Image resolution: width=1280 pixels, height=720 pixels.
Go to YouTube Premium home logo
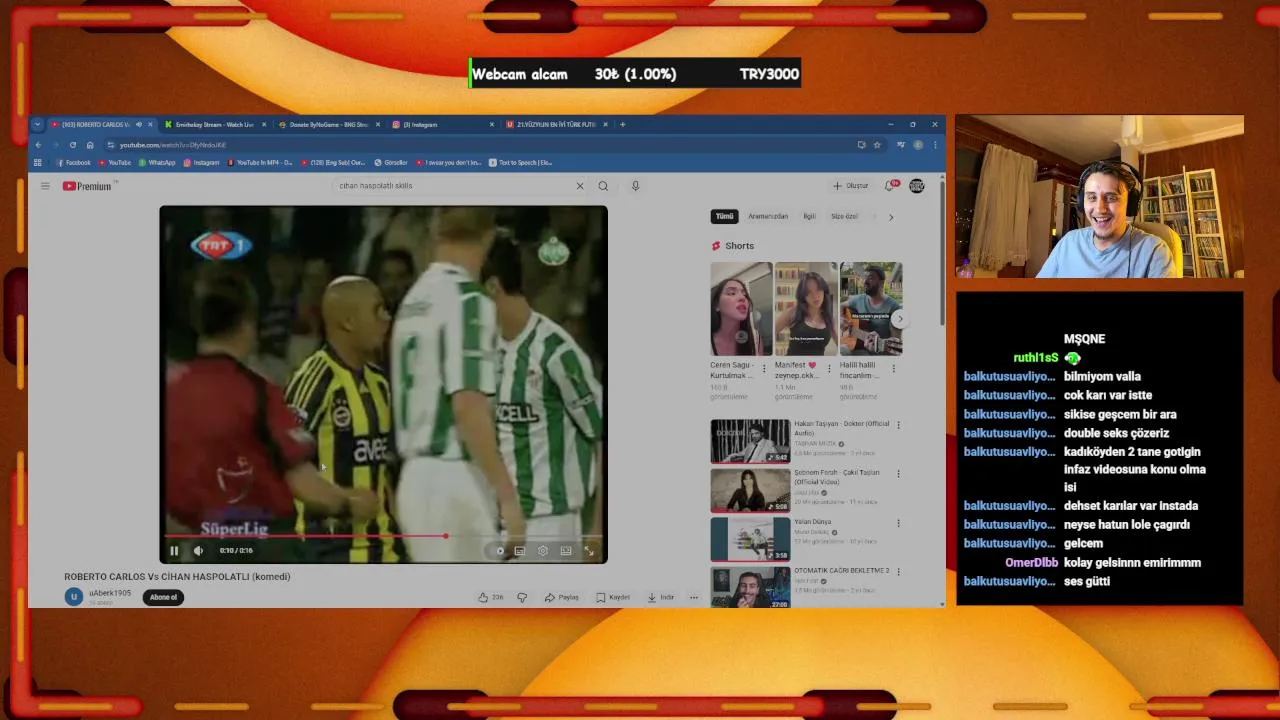coord(87,186)
